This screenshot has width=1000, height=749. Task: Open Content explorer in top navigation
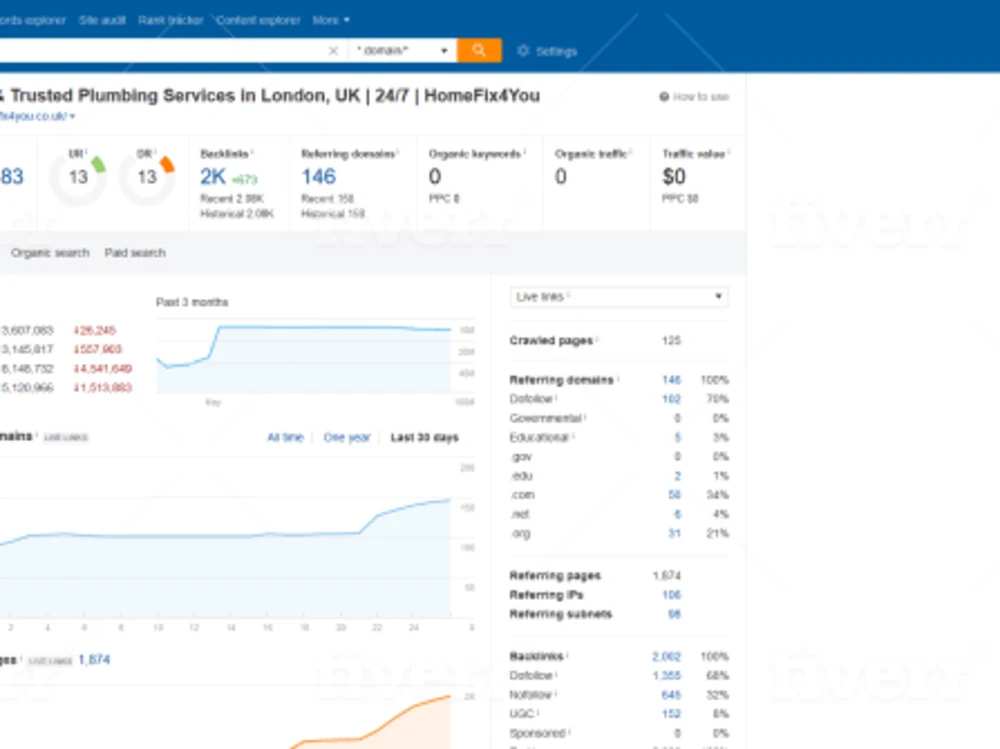tap(258, 20)
